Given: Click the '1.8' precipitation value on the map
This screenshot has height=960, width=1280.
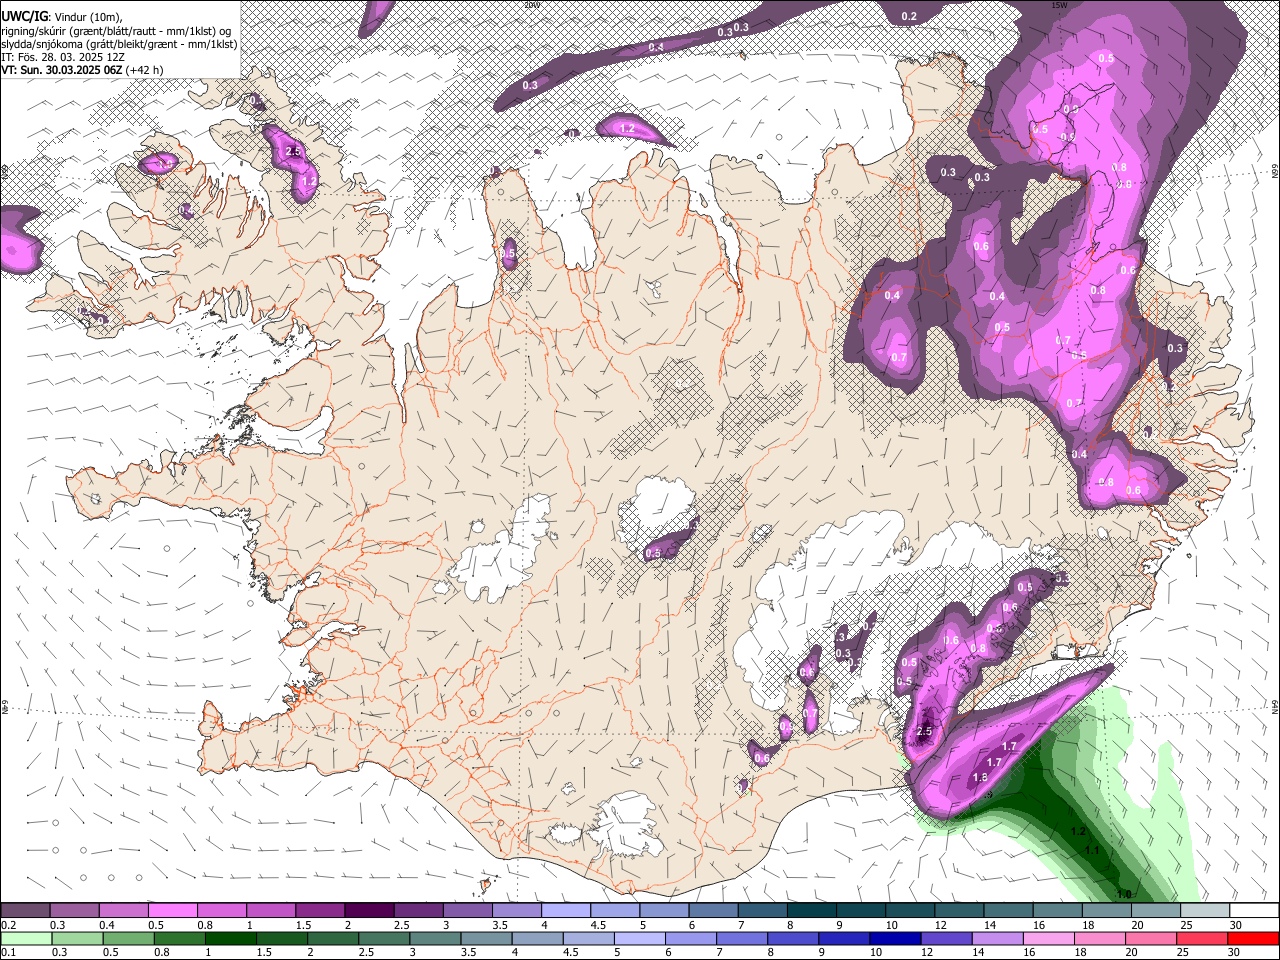Looking at the screenshot, I should [980, 777].
